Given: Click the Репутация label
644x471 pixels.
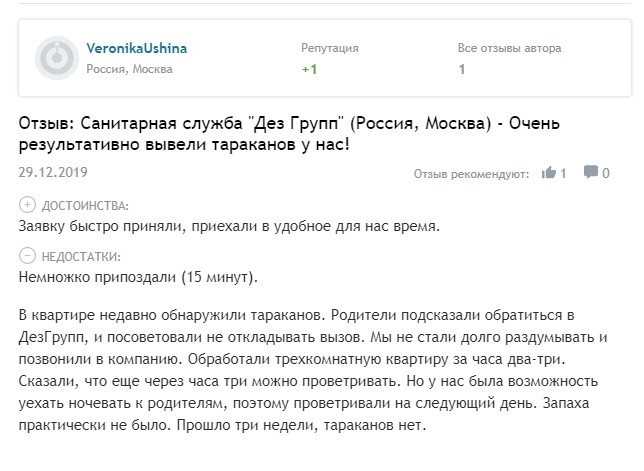Looking at the screenshot, I should pyautogui.click(x=329, y=48).
